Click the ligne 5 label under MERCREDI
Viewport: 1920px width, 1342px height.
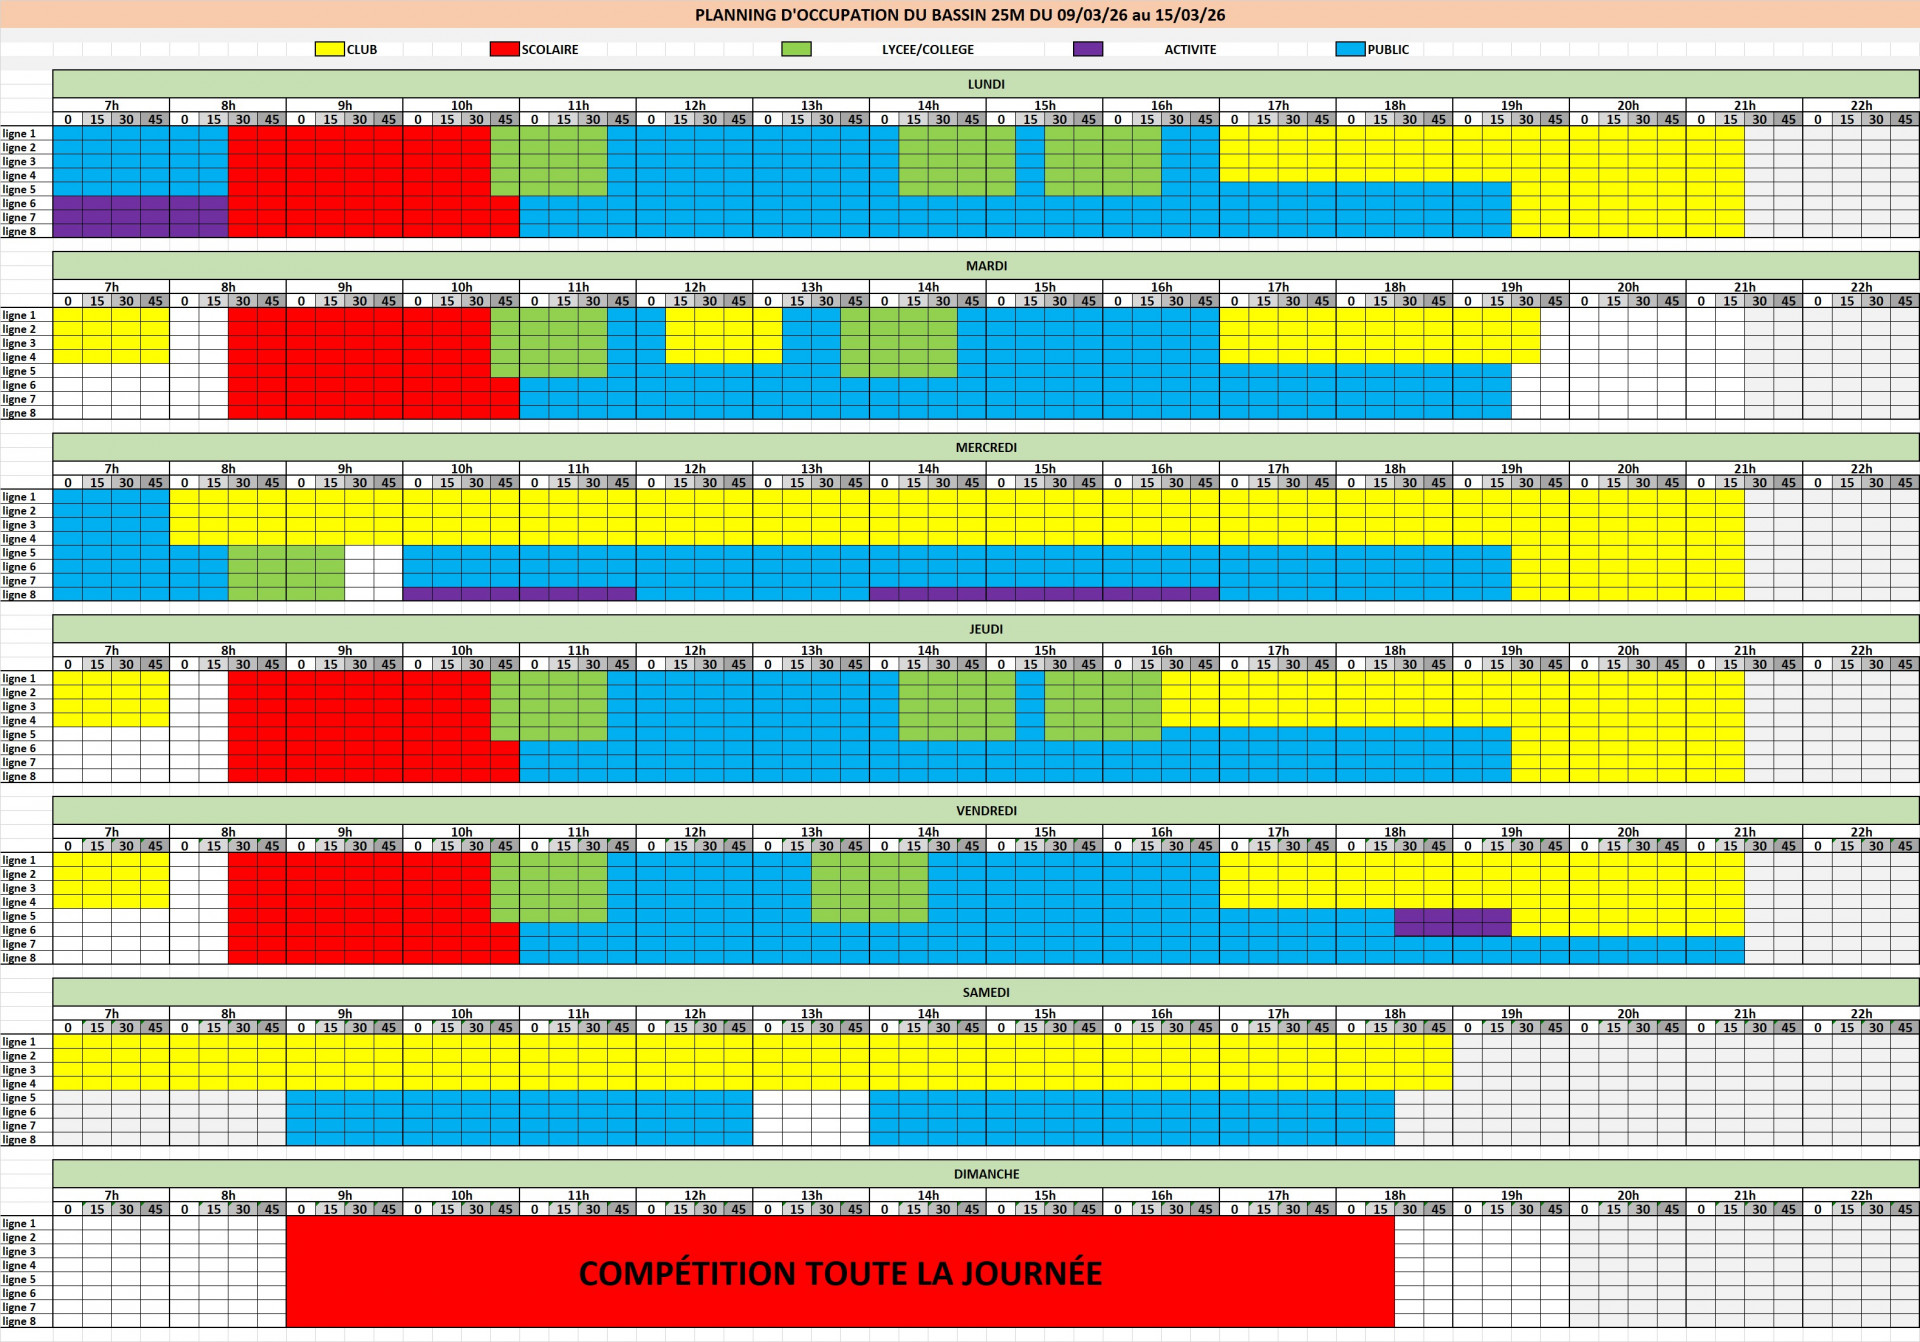pos(20,553)
